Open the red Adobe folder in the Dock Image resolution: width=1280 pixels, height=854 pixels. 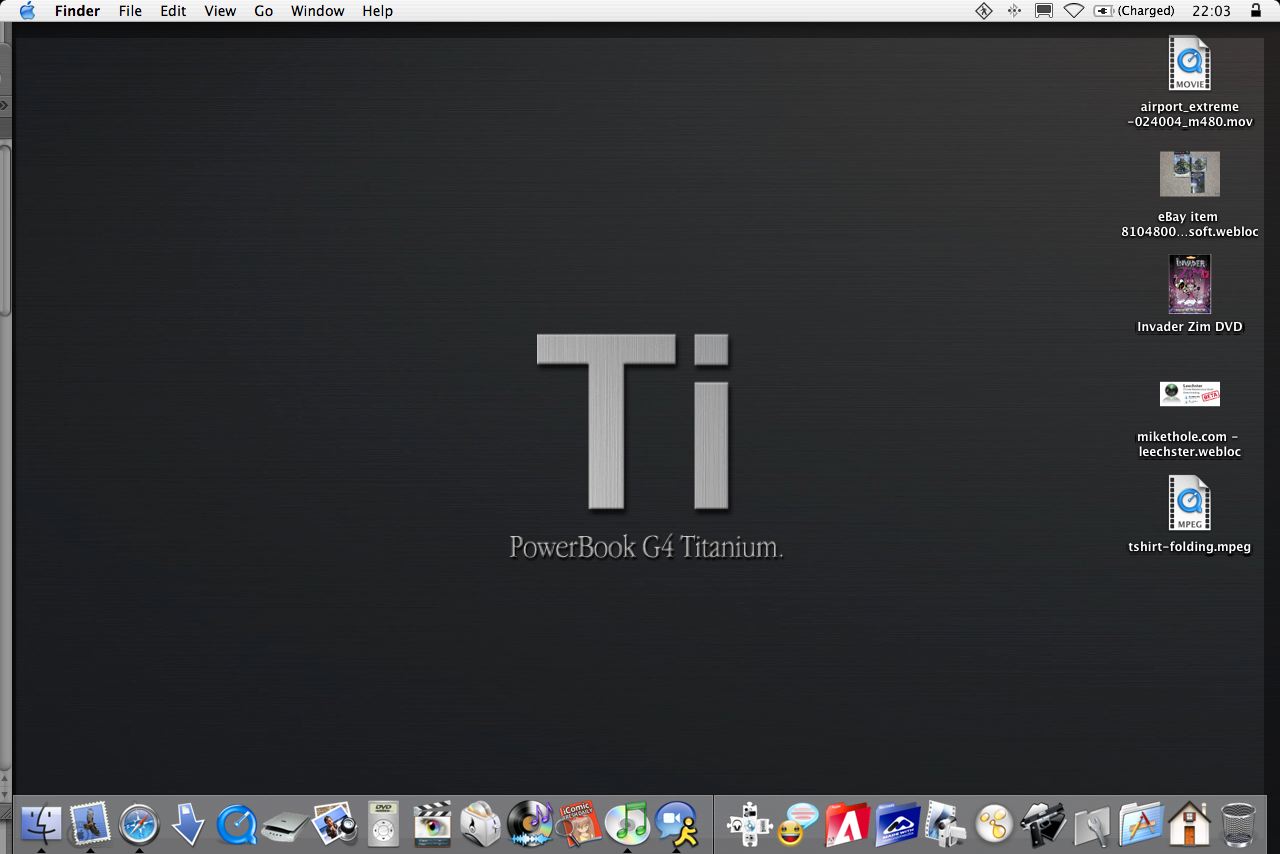[847, 825]
